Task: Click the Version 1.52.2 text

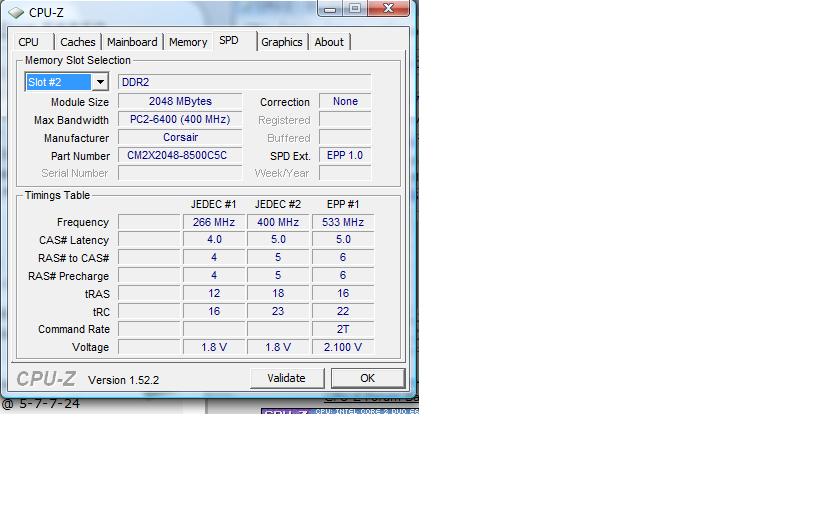Action: pyautogui.click(x=124, y=380)
